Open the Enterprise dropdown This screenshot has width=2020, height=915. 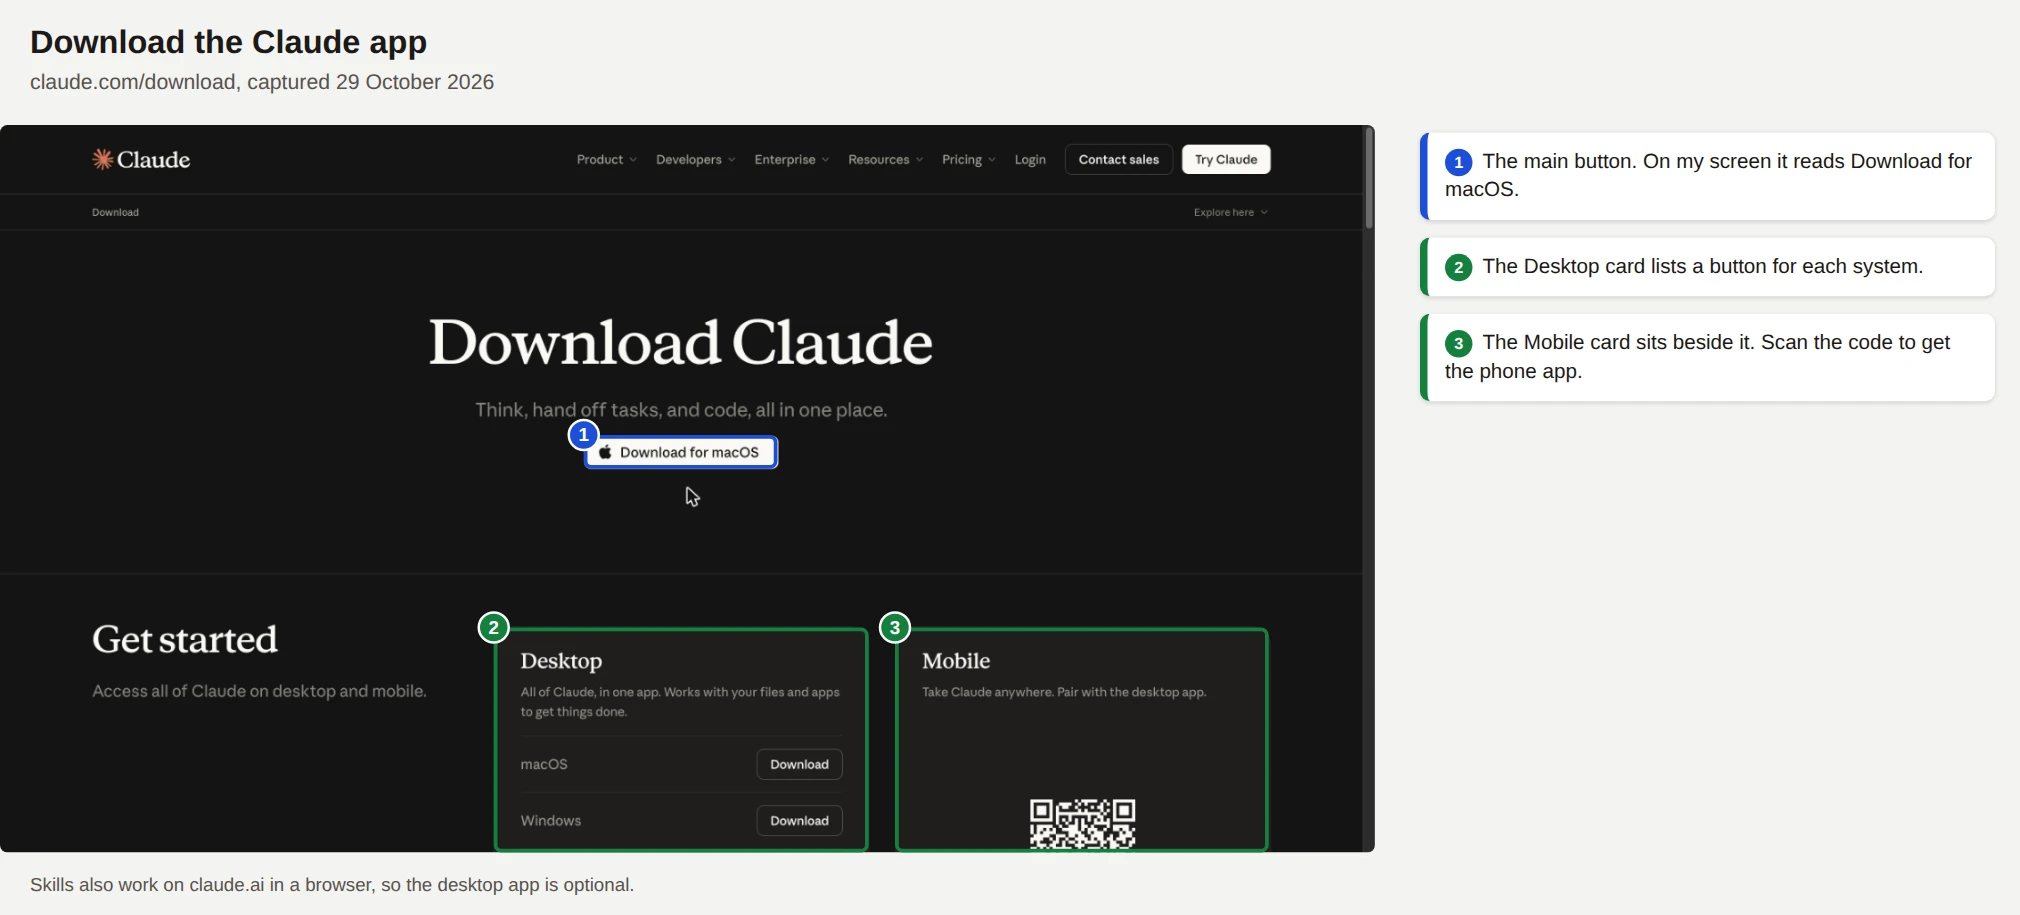pyautogui.click(x=791, y=160)
